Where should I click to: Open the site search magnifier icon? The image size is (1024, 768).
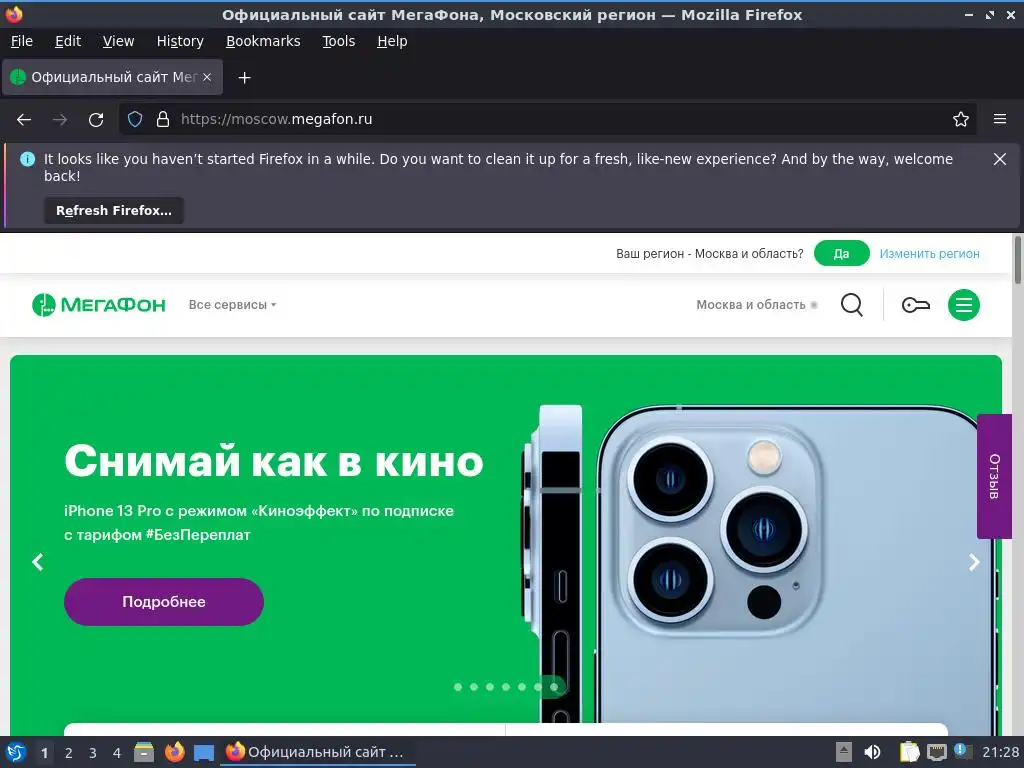pyautogui.click(x=852, y=305)
